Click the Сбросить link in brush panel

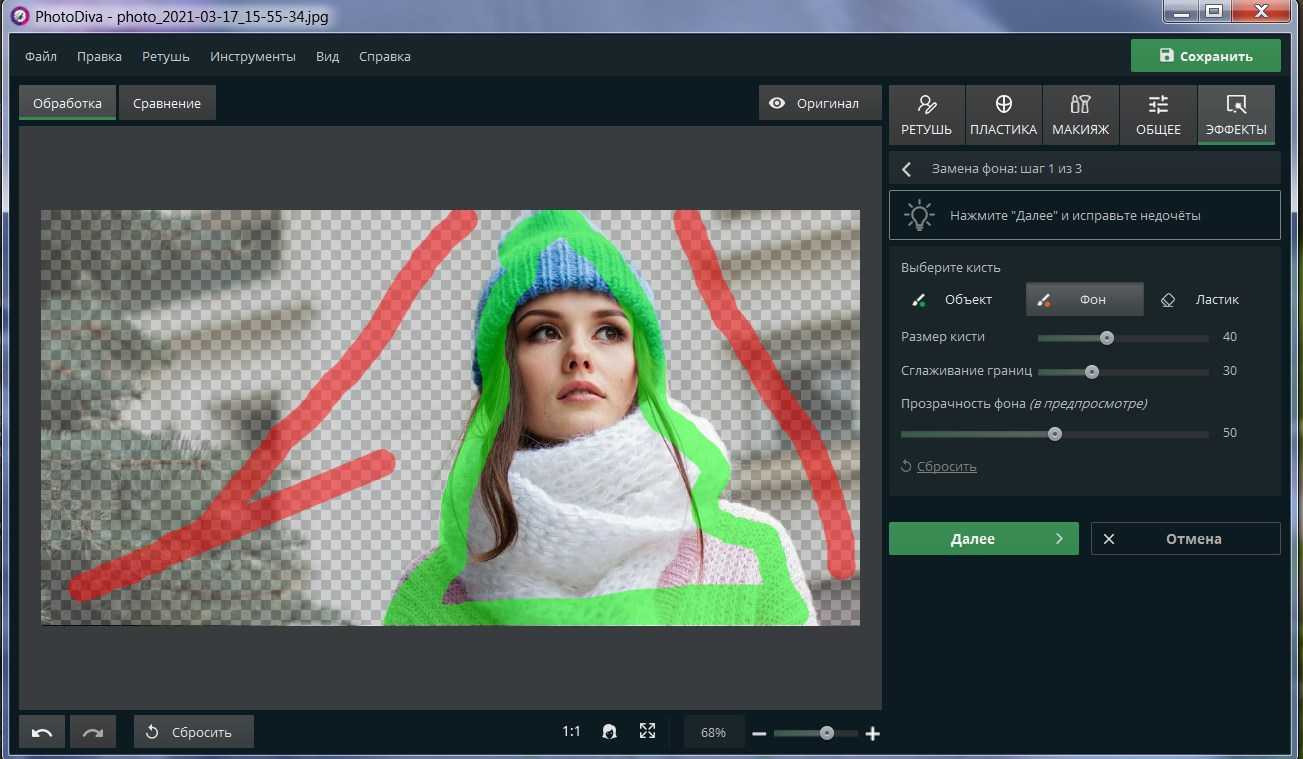pos(946,466)
